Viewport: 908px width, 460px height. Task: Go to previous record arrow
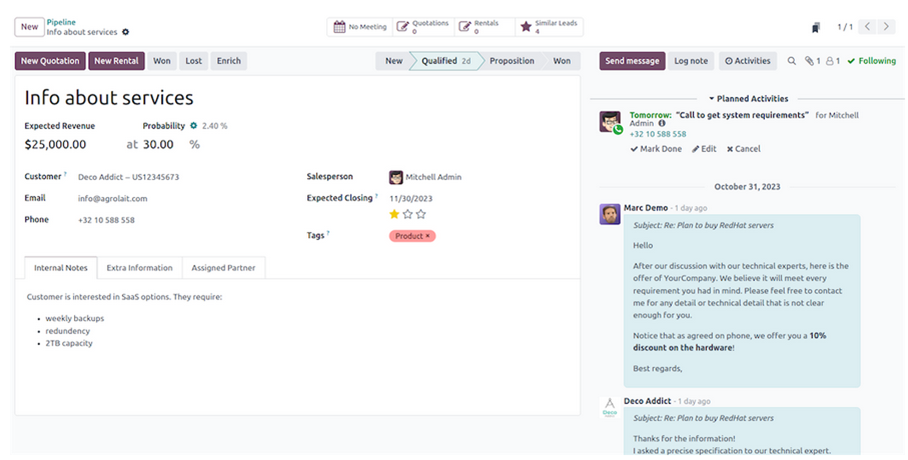pyautogui.click(x=867, y=27)
